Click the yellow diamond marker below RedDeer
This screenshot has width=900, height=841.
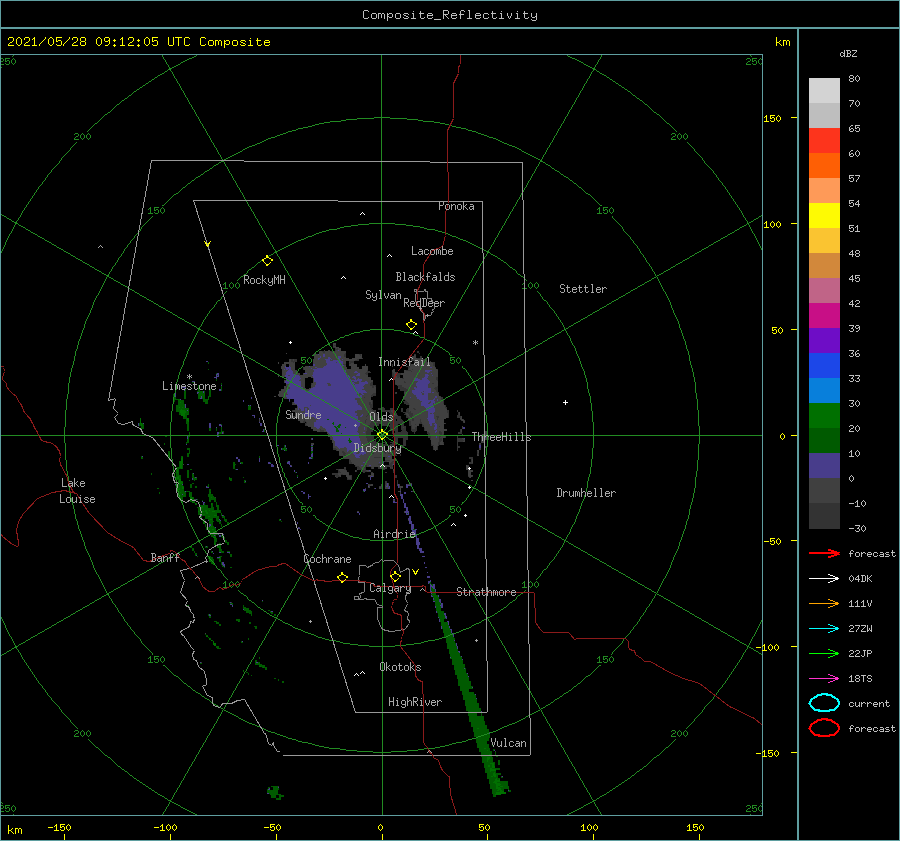tap(412, 325)
